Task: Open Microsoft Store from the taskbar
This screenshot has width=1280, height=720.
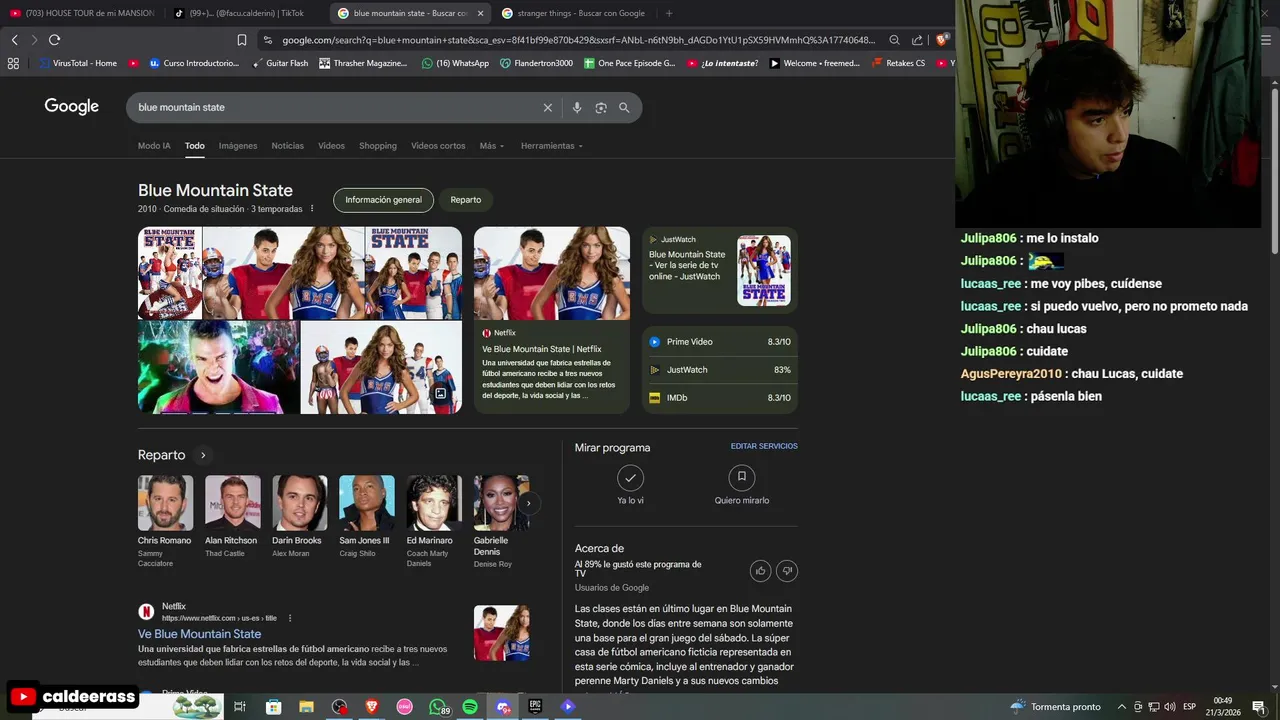Action: click(x=273, y=707)
